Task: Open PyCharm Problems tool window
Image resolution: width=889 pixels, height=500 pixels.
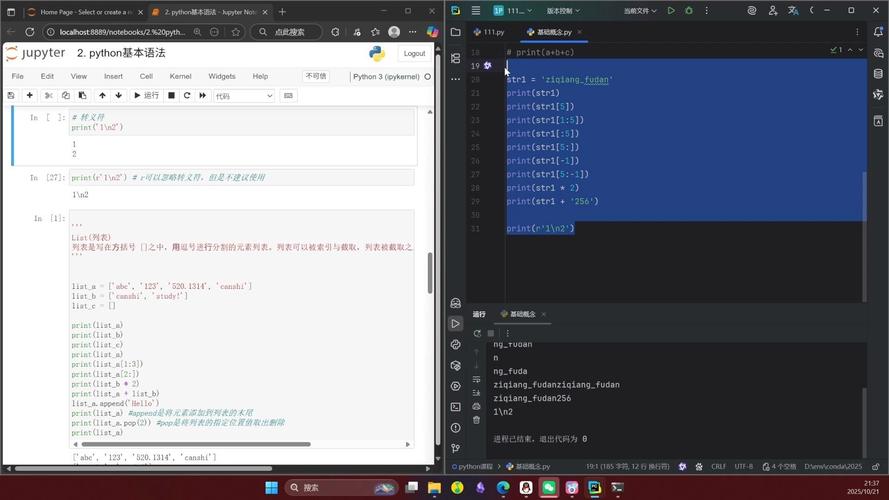Action: 455,428
